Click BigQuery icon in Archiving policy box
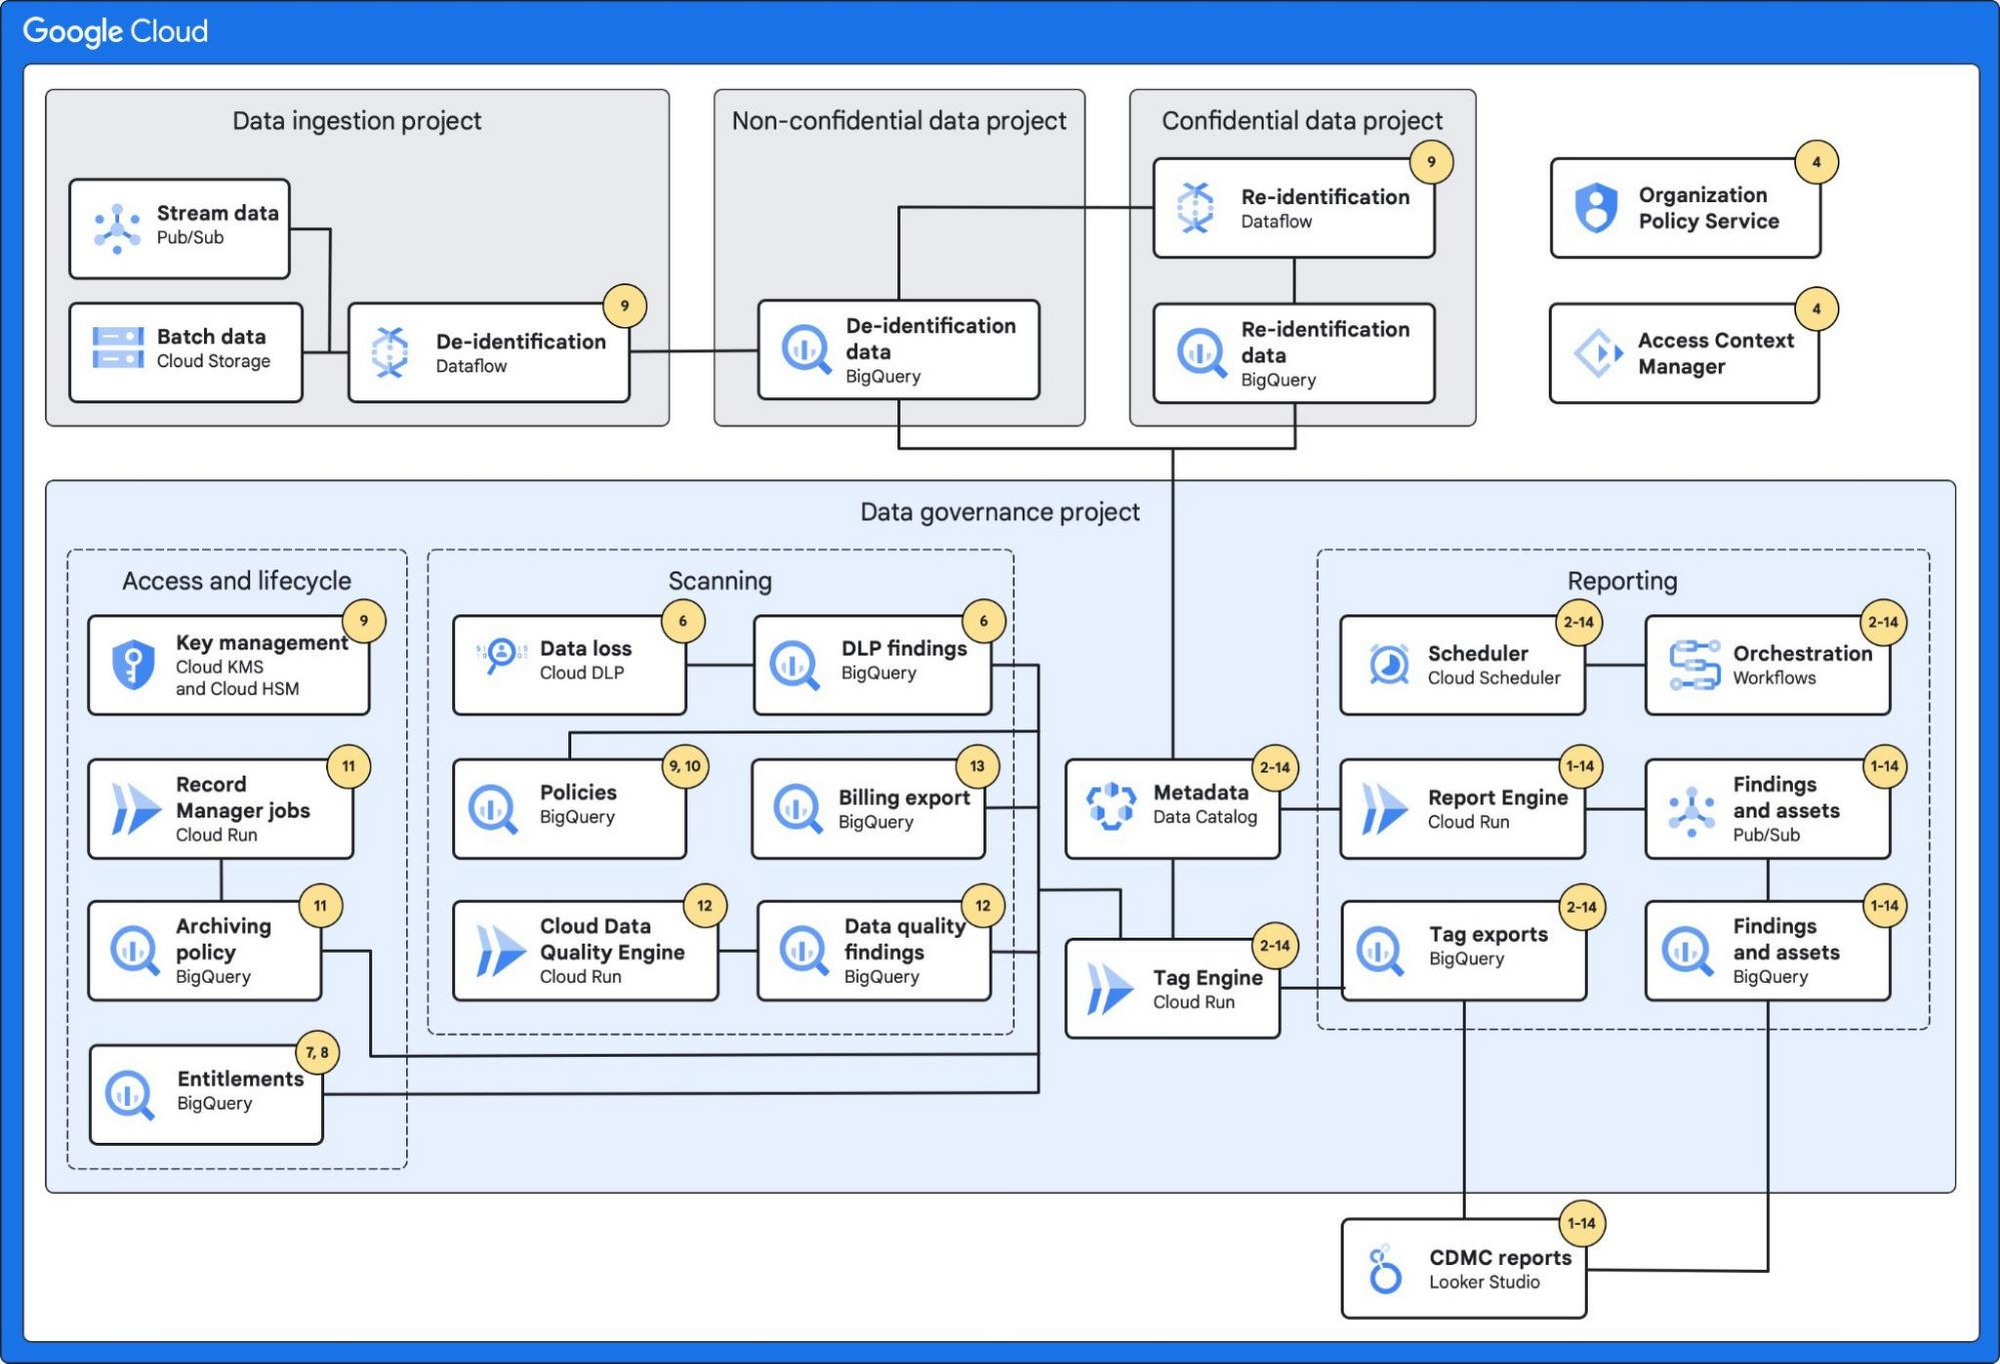This screenshot has height=1364, width=2000. pyautogui.click(x=135, y=950)
